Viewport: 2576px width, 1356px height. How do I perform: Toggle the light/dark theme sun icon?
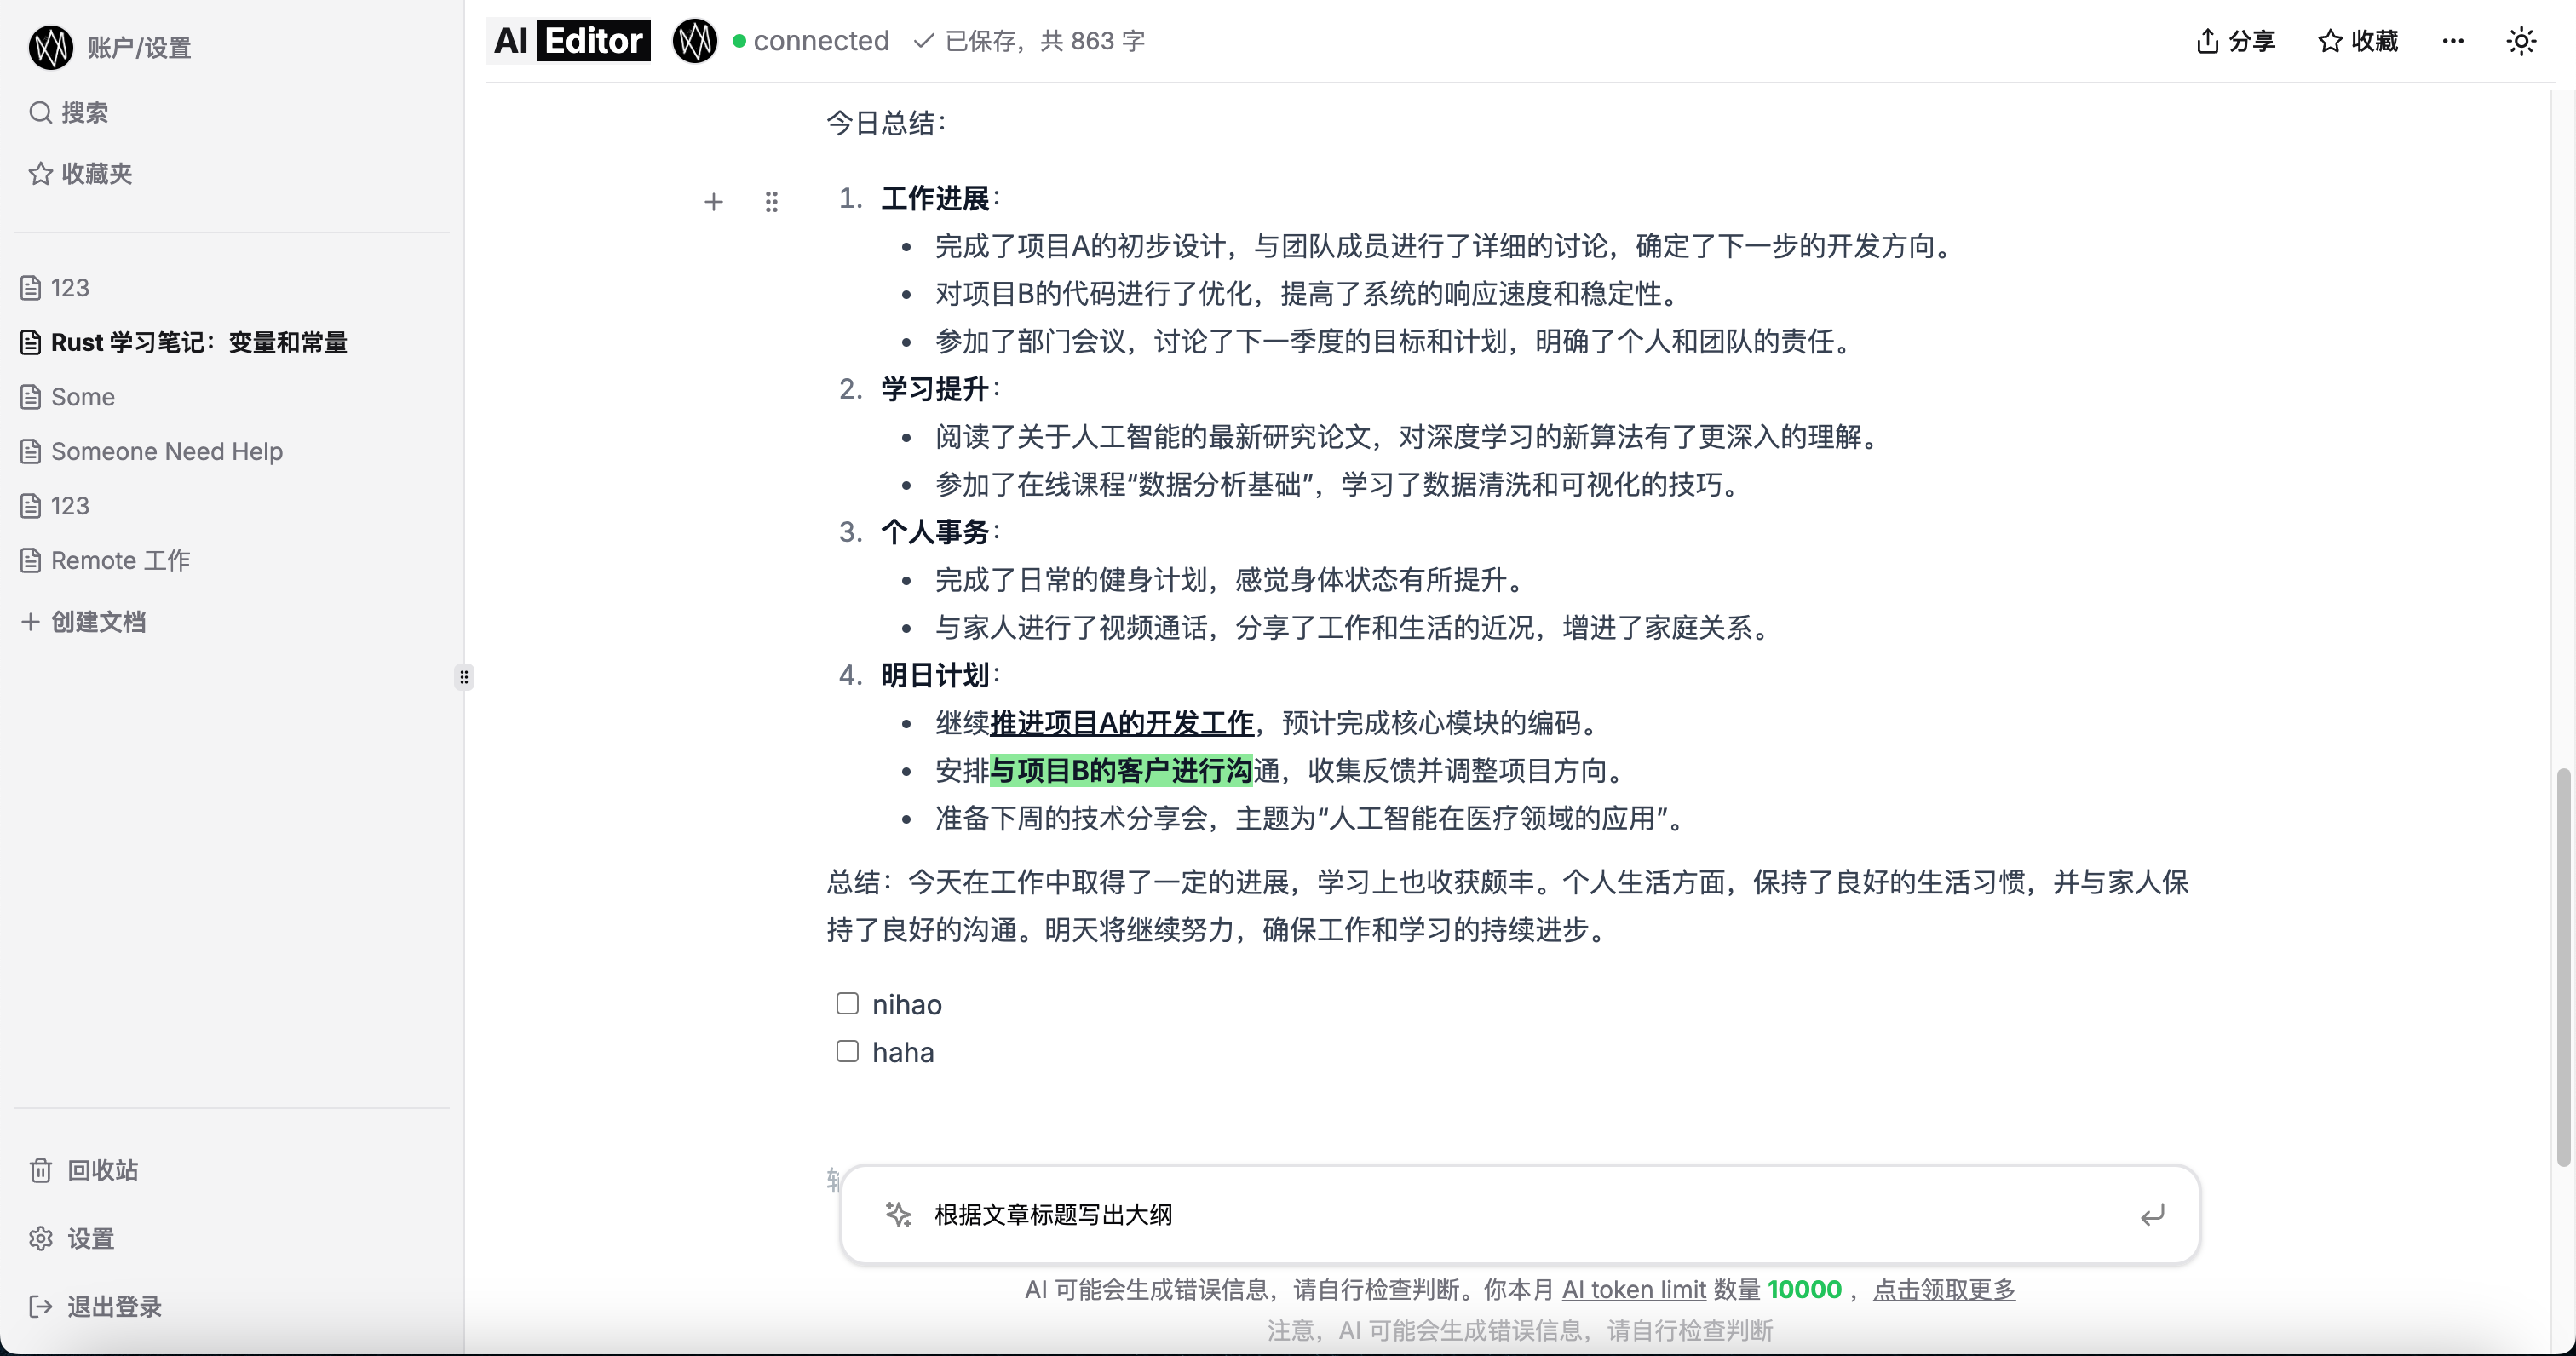pos(2521,41)
